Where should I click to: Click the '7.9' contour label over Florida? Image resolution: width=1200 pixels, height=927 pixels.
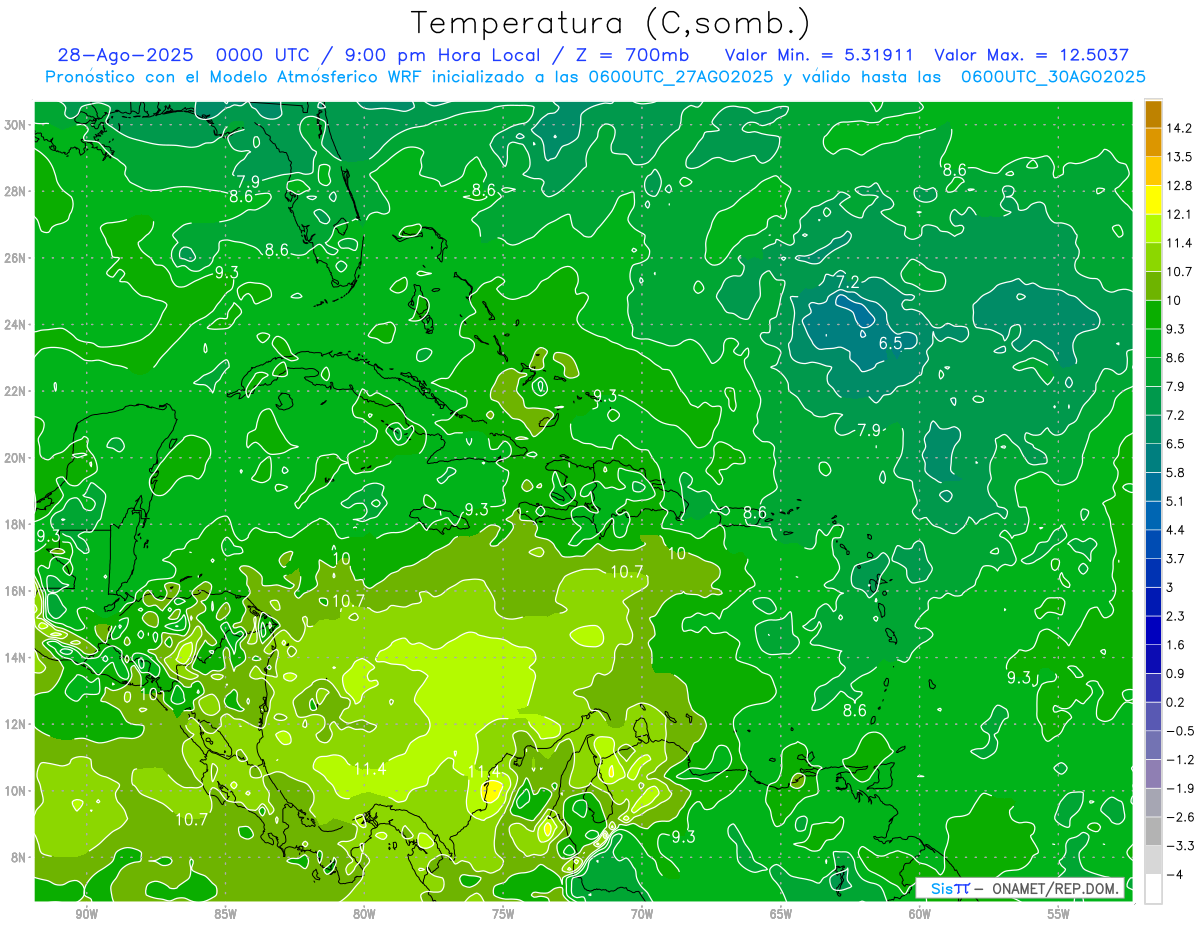[249, 181]
